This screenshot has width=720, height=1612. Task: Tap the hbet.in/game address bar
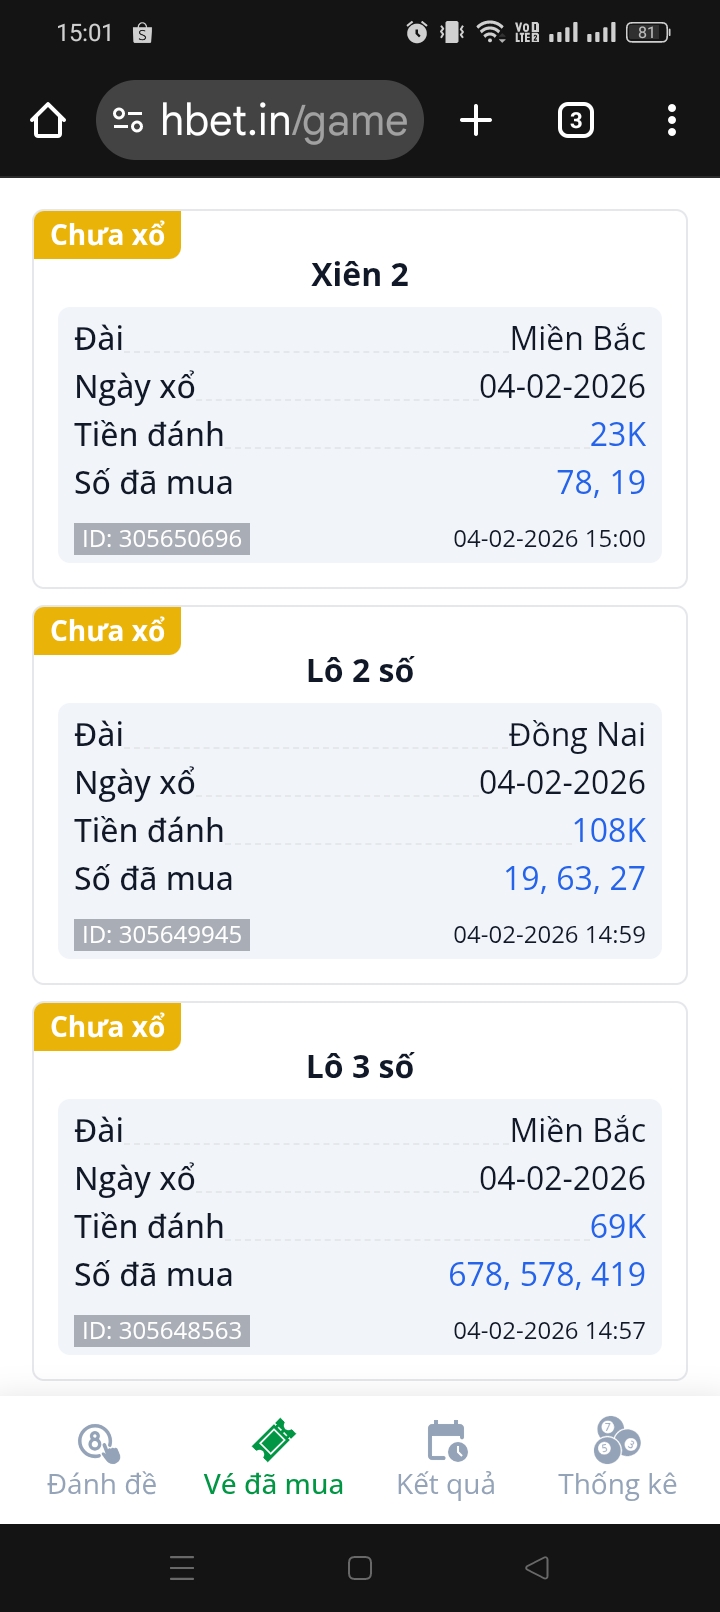coord(284,121)
